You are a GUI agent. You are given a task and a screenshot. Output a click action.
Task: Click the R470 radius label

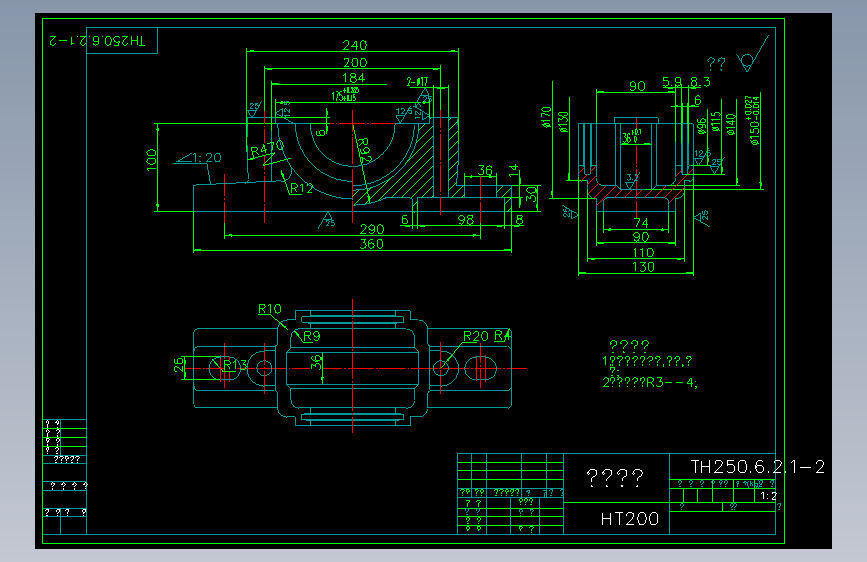click(267, 149)
